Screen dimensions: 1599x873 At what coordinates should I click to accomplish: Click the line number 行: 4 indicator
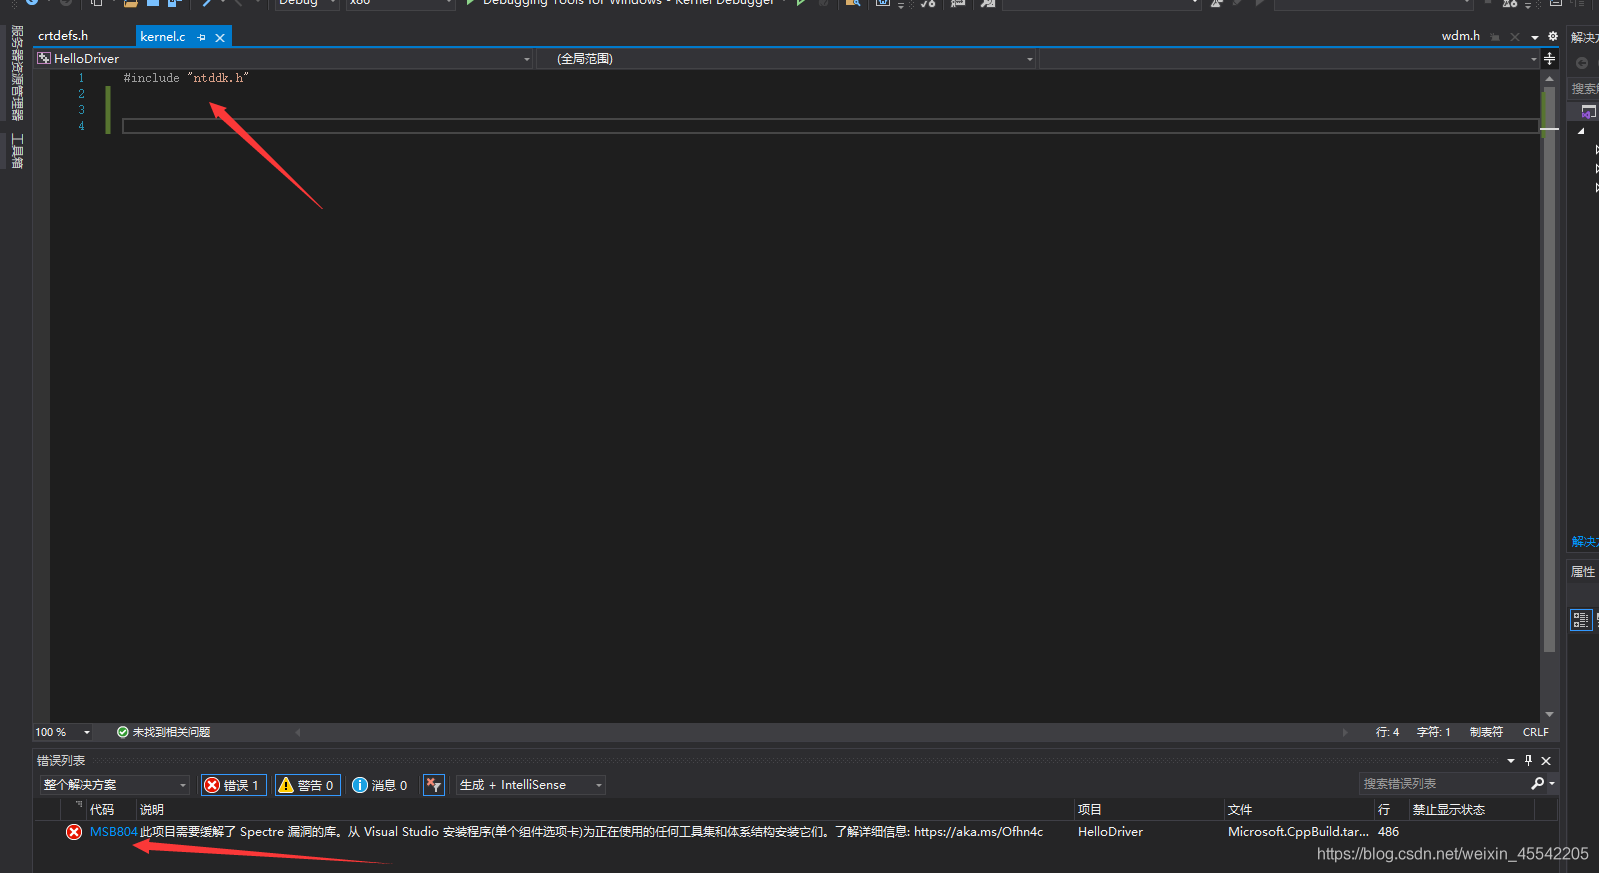[1387, 732]
